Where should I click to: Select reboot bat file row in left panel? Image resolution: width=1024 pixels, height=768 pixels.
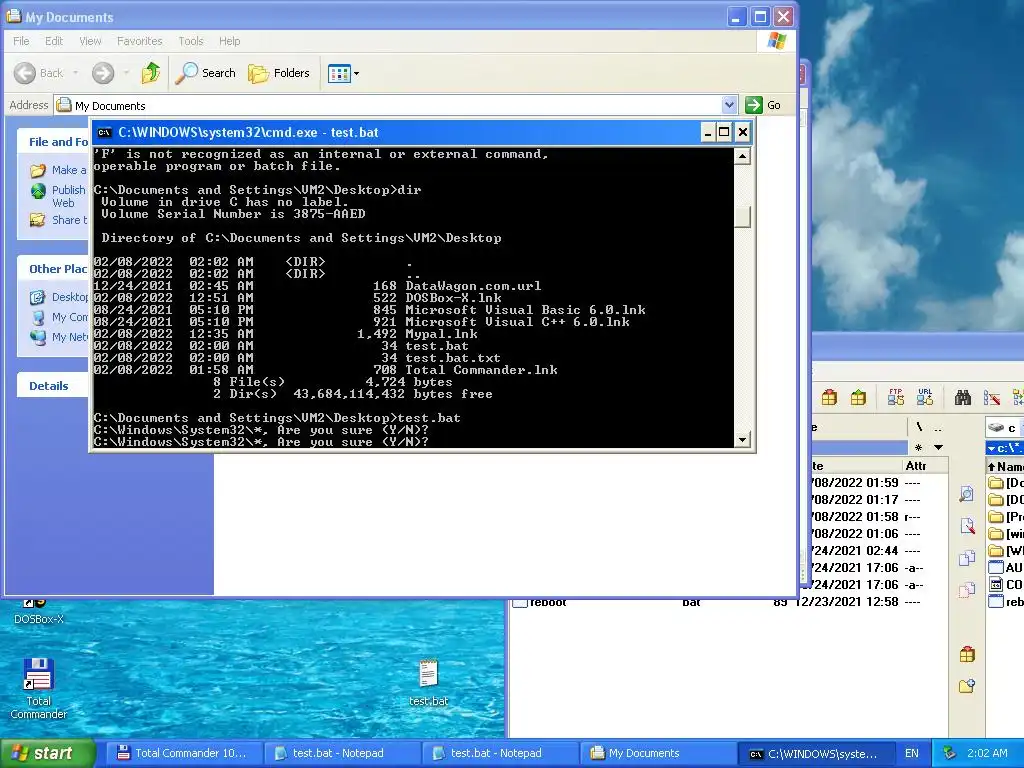coord(728,602)
